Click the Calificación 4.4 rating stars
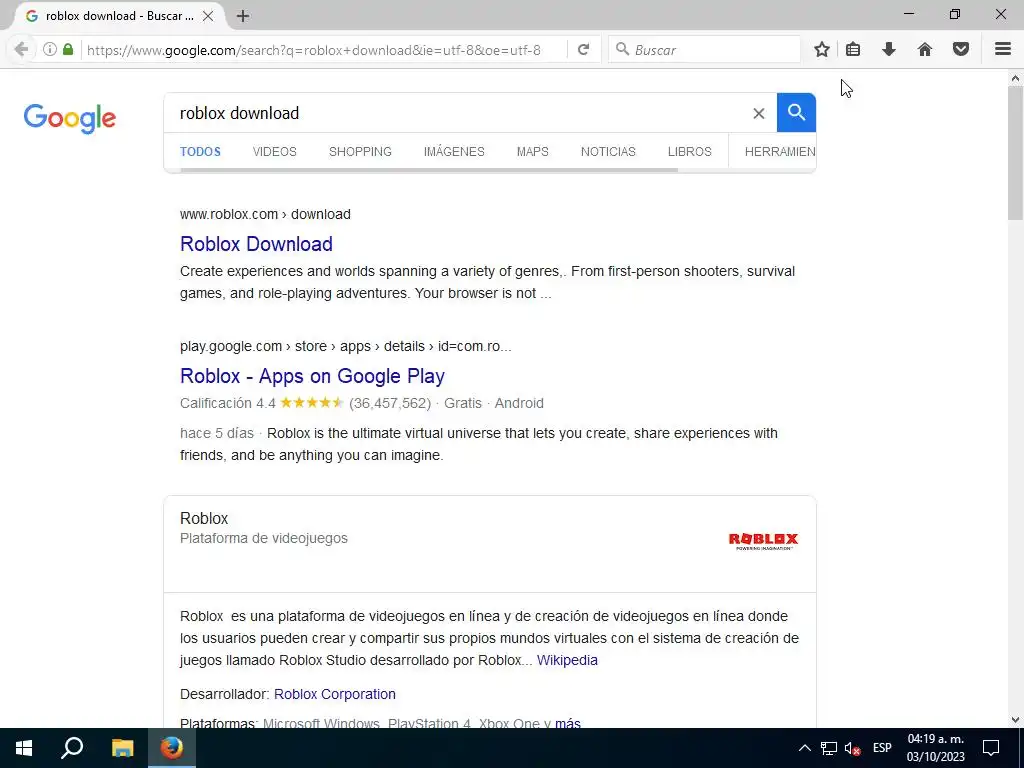The height and width of the screenshot is (768, 1024). [312, 403]
